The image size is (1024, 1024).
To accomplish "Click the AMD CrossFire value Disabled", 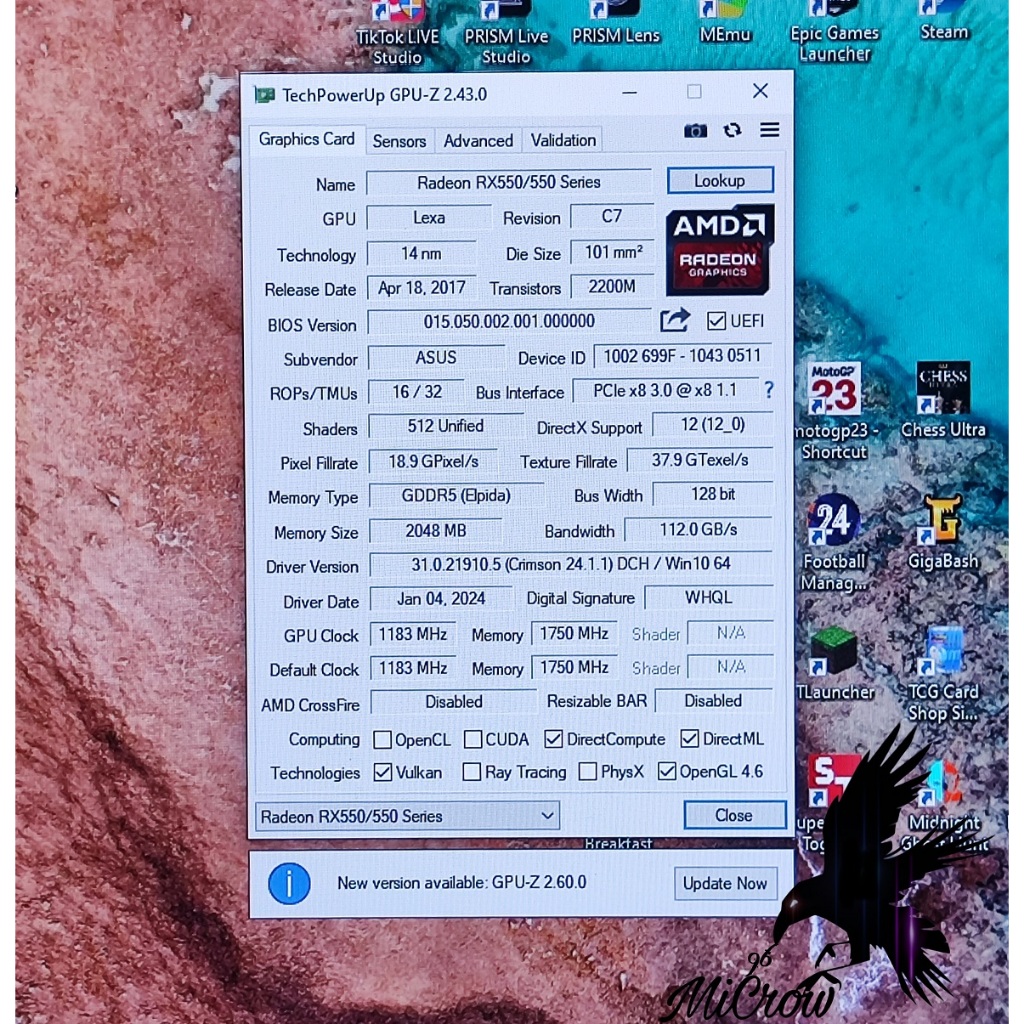I will click(x=454, y=702).
